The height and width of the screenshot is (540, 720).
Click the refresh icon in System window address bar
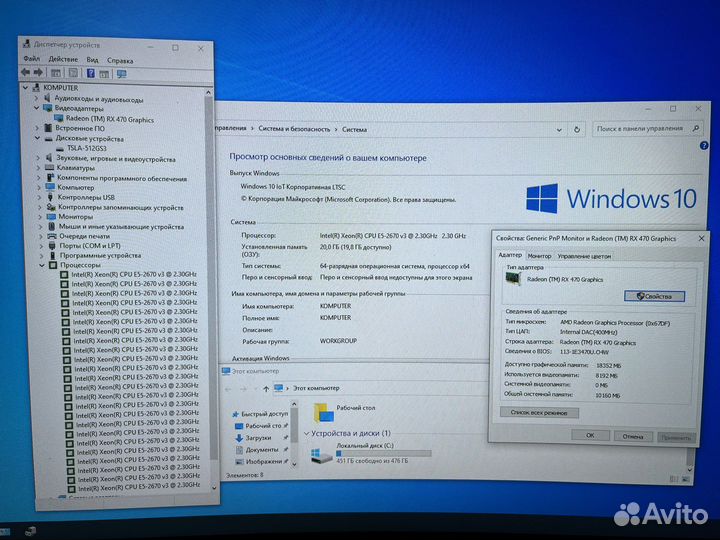(577, 129)
